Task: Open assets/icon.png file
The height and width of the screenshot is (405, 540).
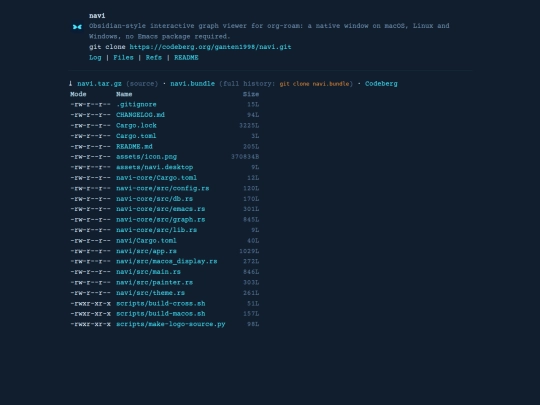Action: 146,157
